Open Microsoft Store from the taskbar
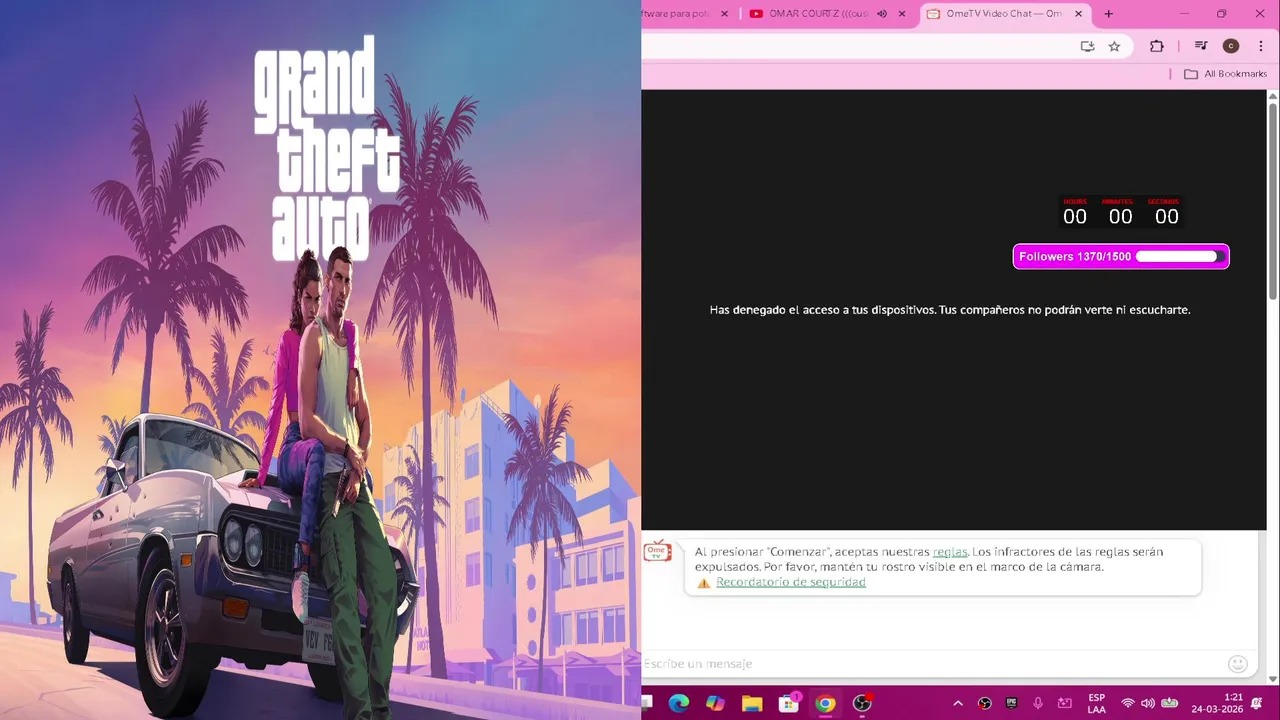Screen dimensions: 1280x720 (x=789, y=703)
